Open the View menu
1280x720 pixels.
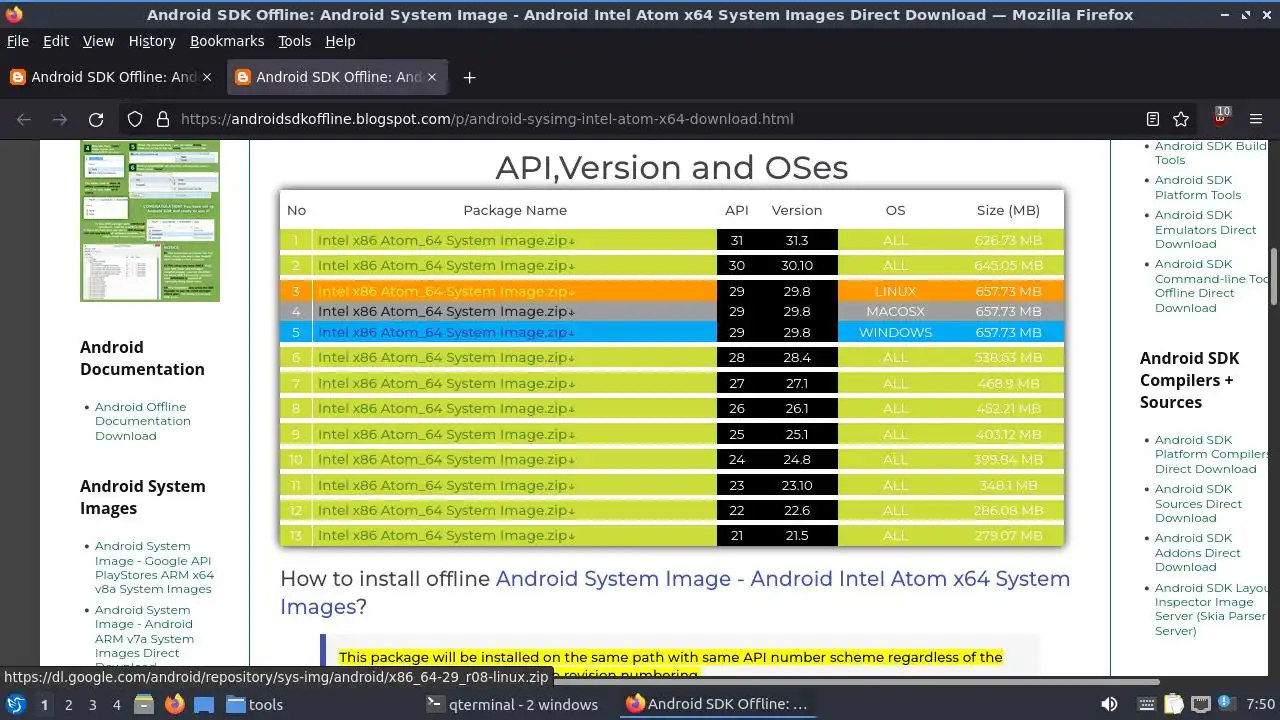tap(98, 41)
